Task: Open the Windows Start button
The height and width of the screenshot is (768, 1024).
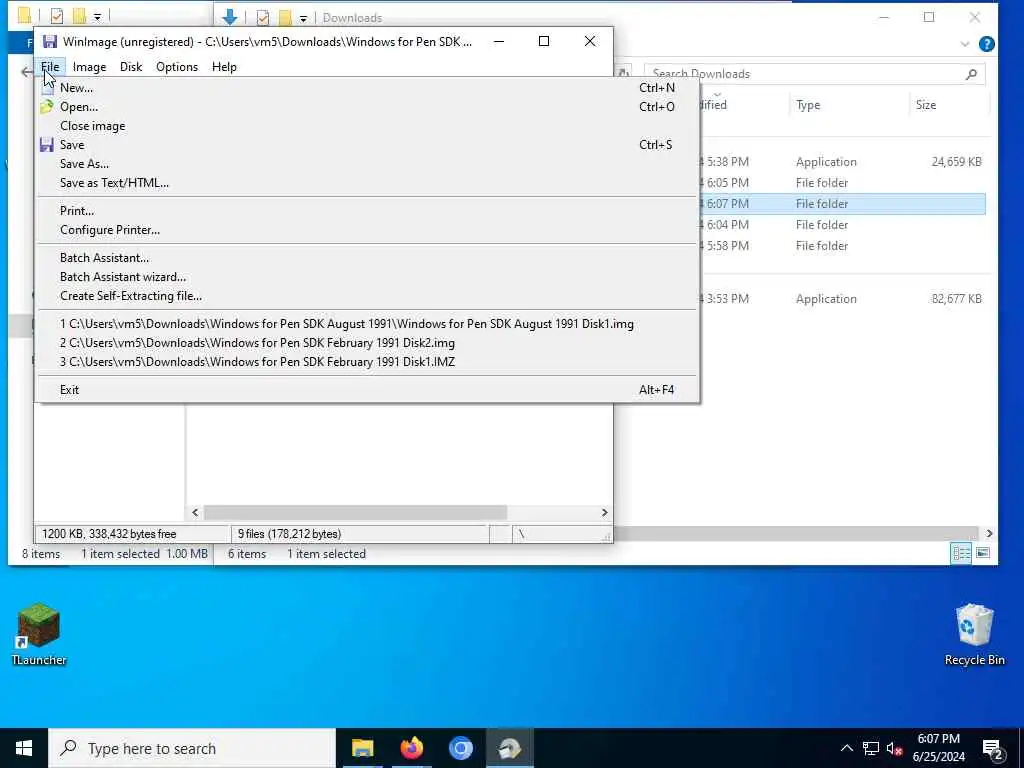Action: tap(24, 748)
